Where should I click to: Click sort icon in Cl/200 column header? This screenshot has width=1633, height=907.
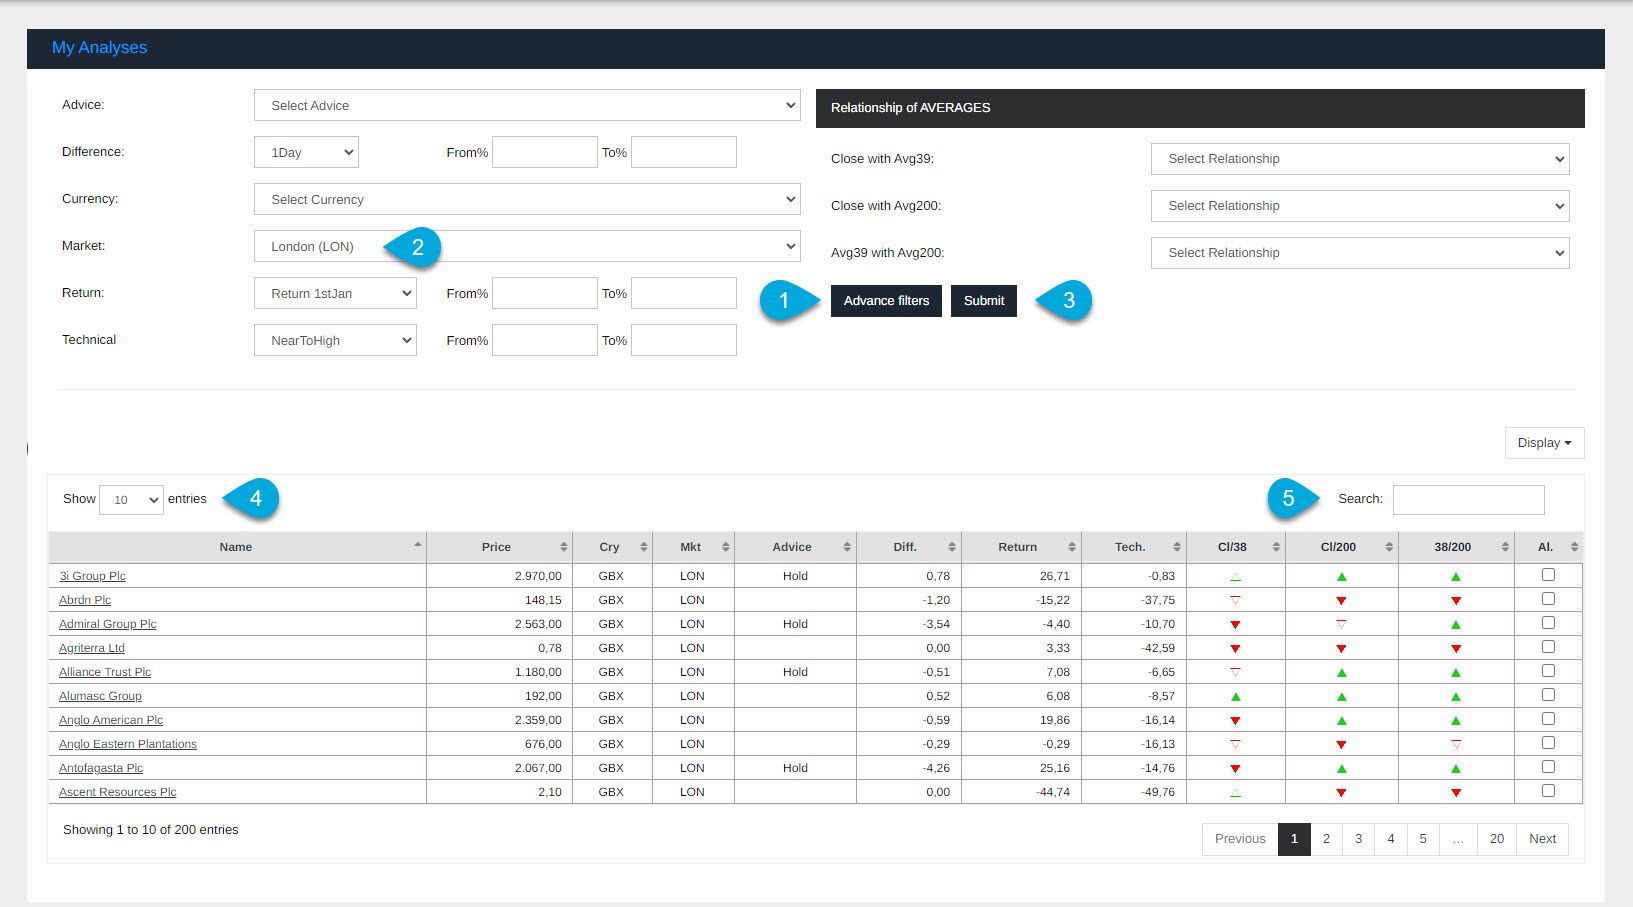1388,547
